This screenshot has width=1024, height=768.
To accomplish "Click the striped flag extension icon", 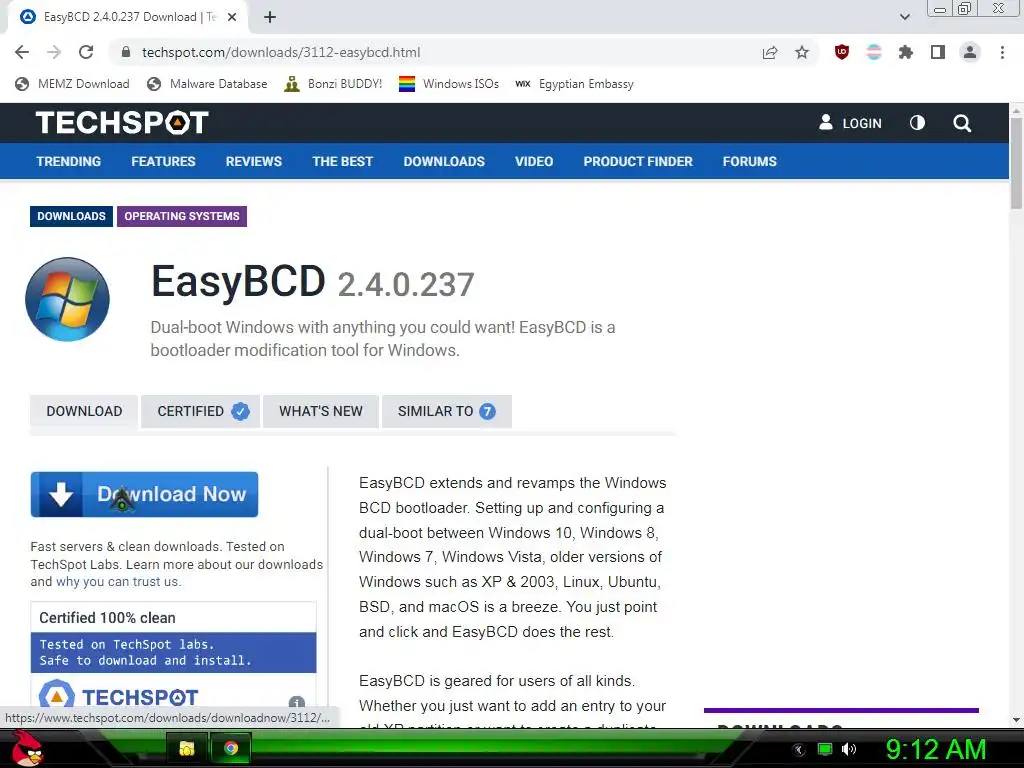I will (874, 52).
